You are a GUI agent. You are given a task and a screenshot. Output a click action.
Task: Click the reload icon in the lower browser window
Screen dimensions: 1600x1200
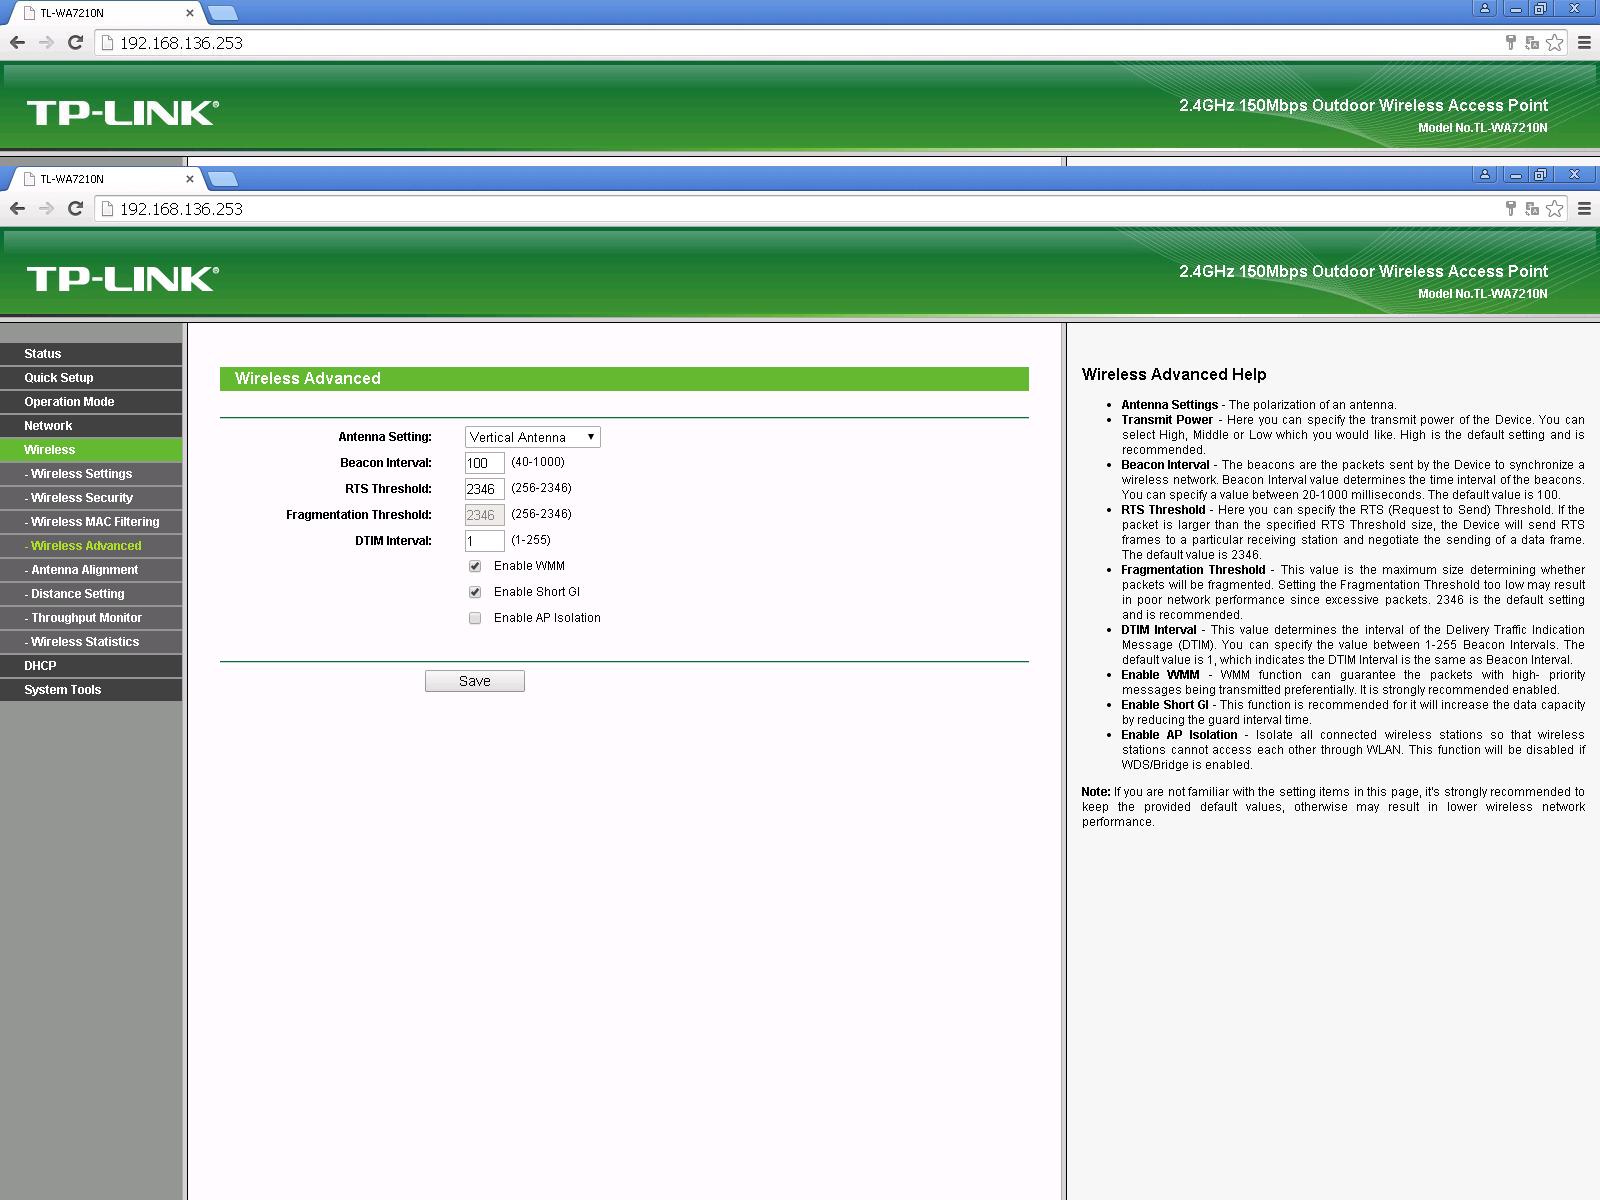tap(75, 208)
